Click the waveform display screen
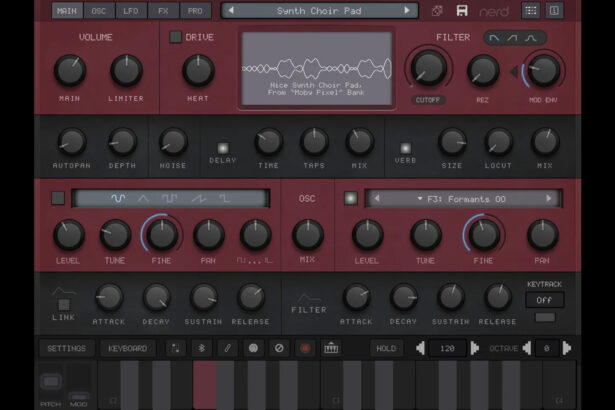 coord(317,69)
